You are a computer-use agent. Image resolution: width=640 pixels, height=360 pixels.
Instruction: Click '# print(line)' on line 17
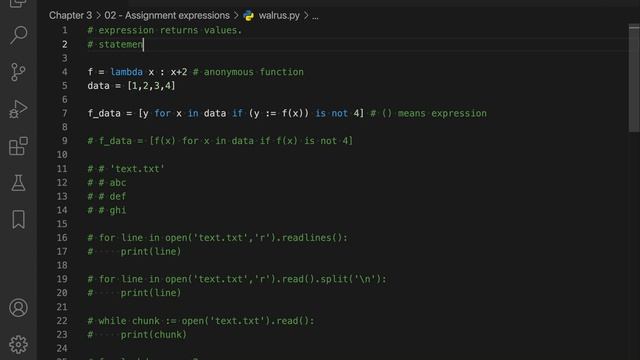(134, 251)
